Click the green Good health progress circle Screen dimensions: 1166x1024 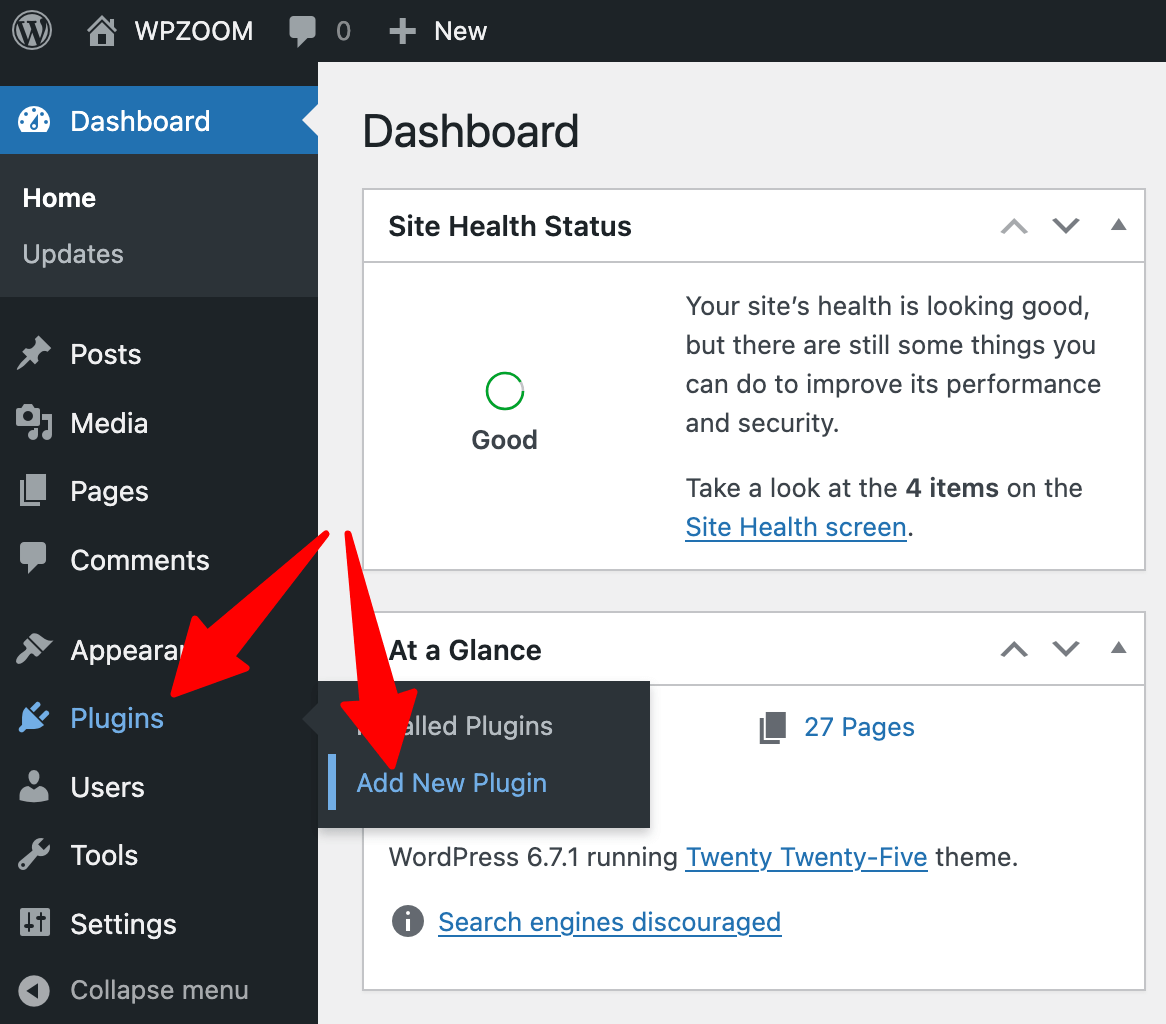click(504, 391)
